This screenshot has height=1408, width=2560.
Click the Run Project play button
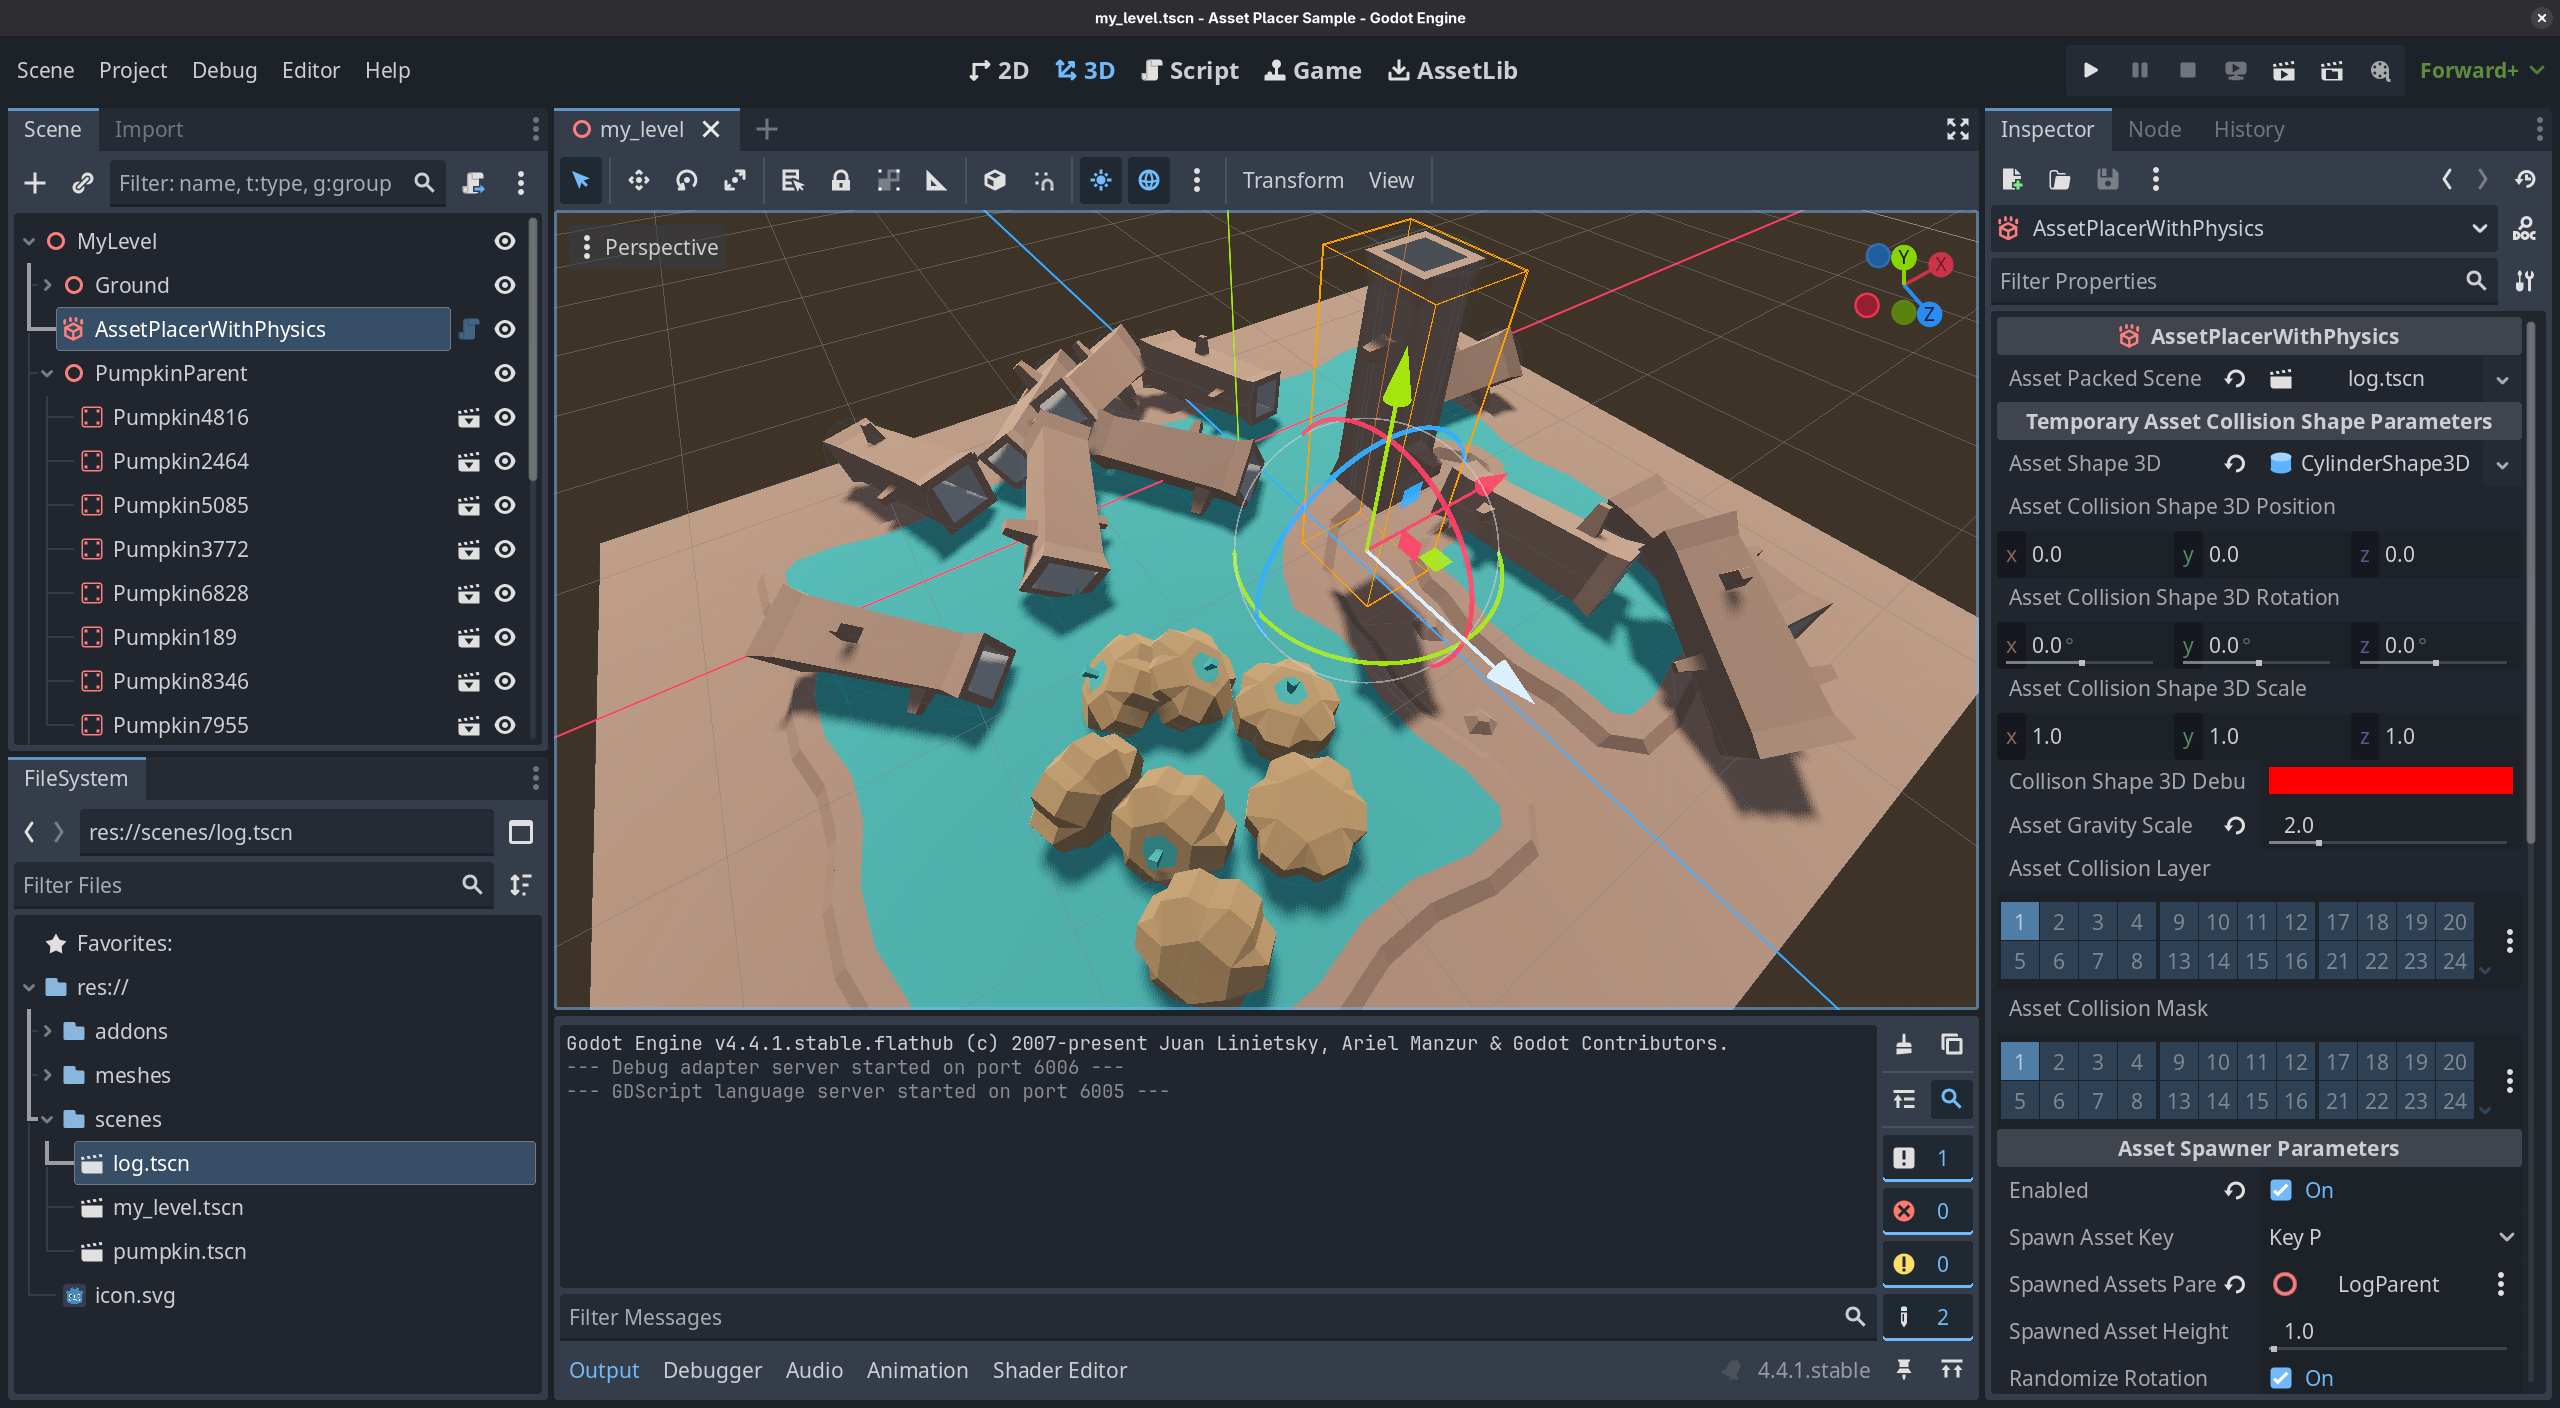(2090, 70)
